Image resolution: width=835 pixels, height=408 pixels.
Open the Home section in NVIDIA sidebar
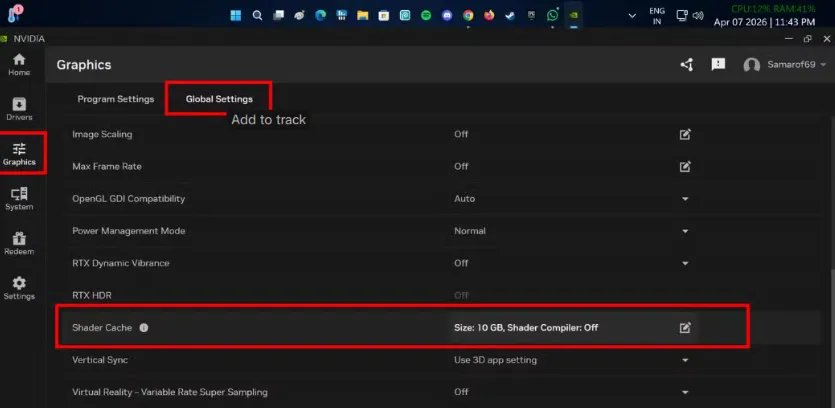point(19,64)
